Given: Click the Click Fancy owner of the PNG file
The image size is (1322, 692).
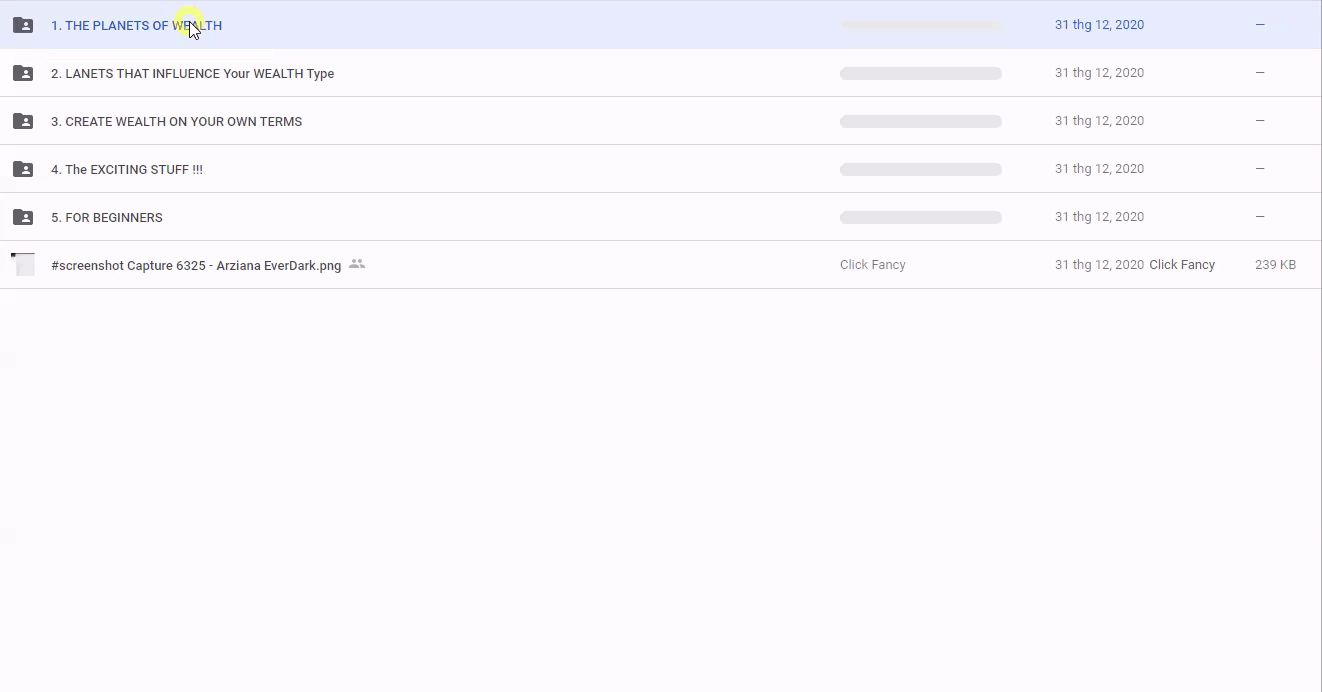Looking at the screenshot, I should tap(872, 265).
